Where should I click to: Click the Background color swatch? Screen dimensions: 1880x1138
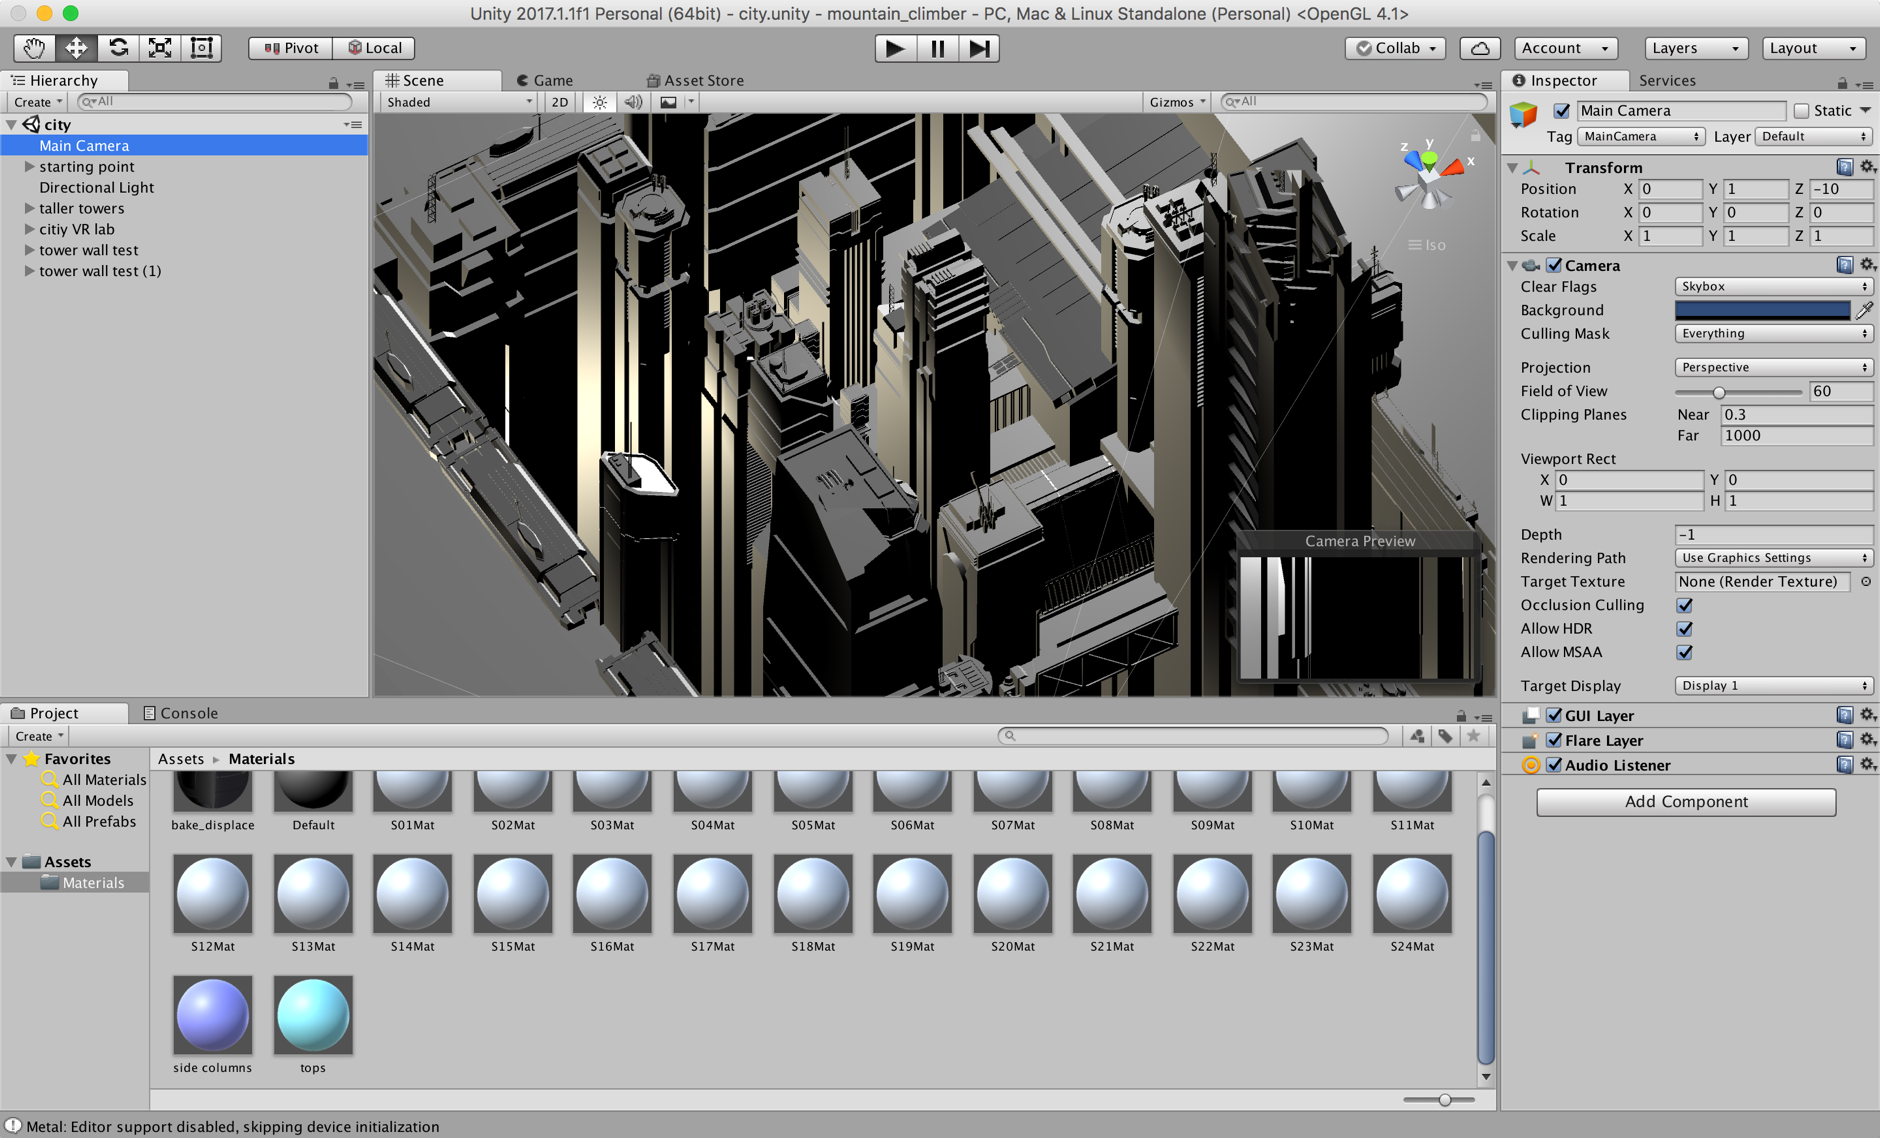[1762, 311]
